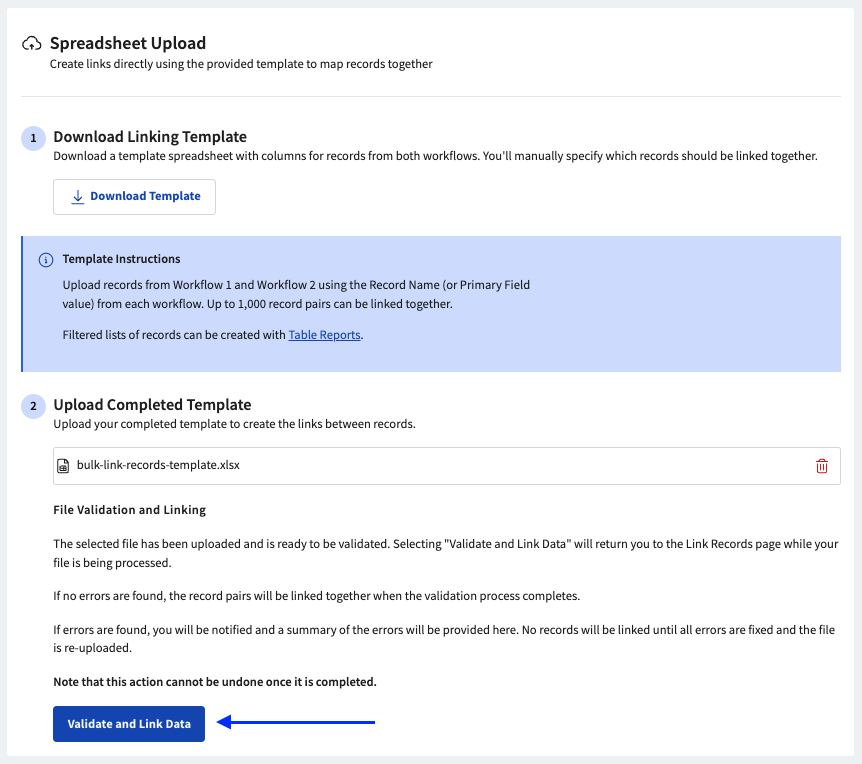Click the info circle icon by Template Instructions
Screen dimensions: 862x764
pyautogui.click(x=45, y=260)
